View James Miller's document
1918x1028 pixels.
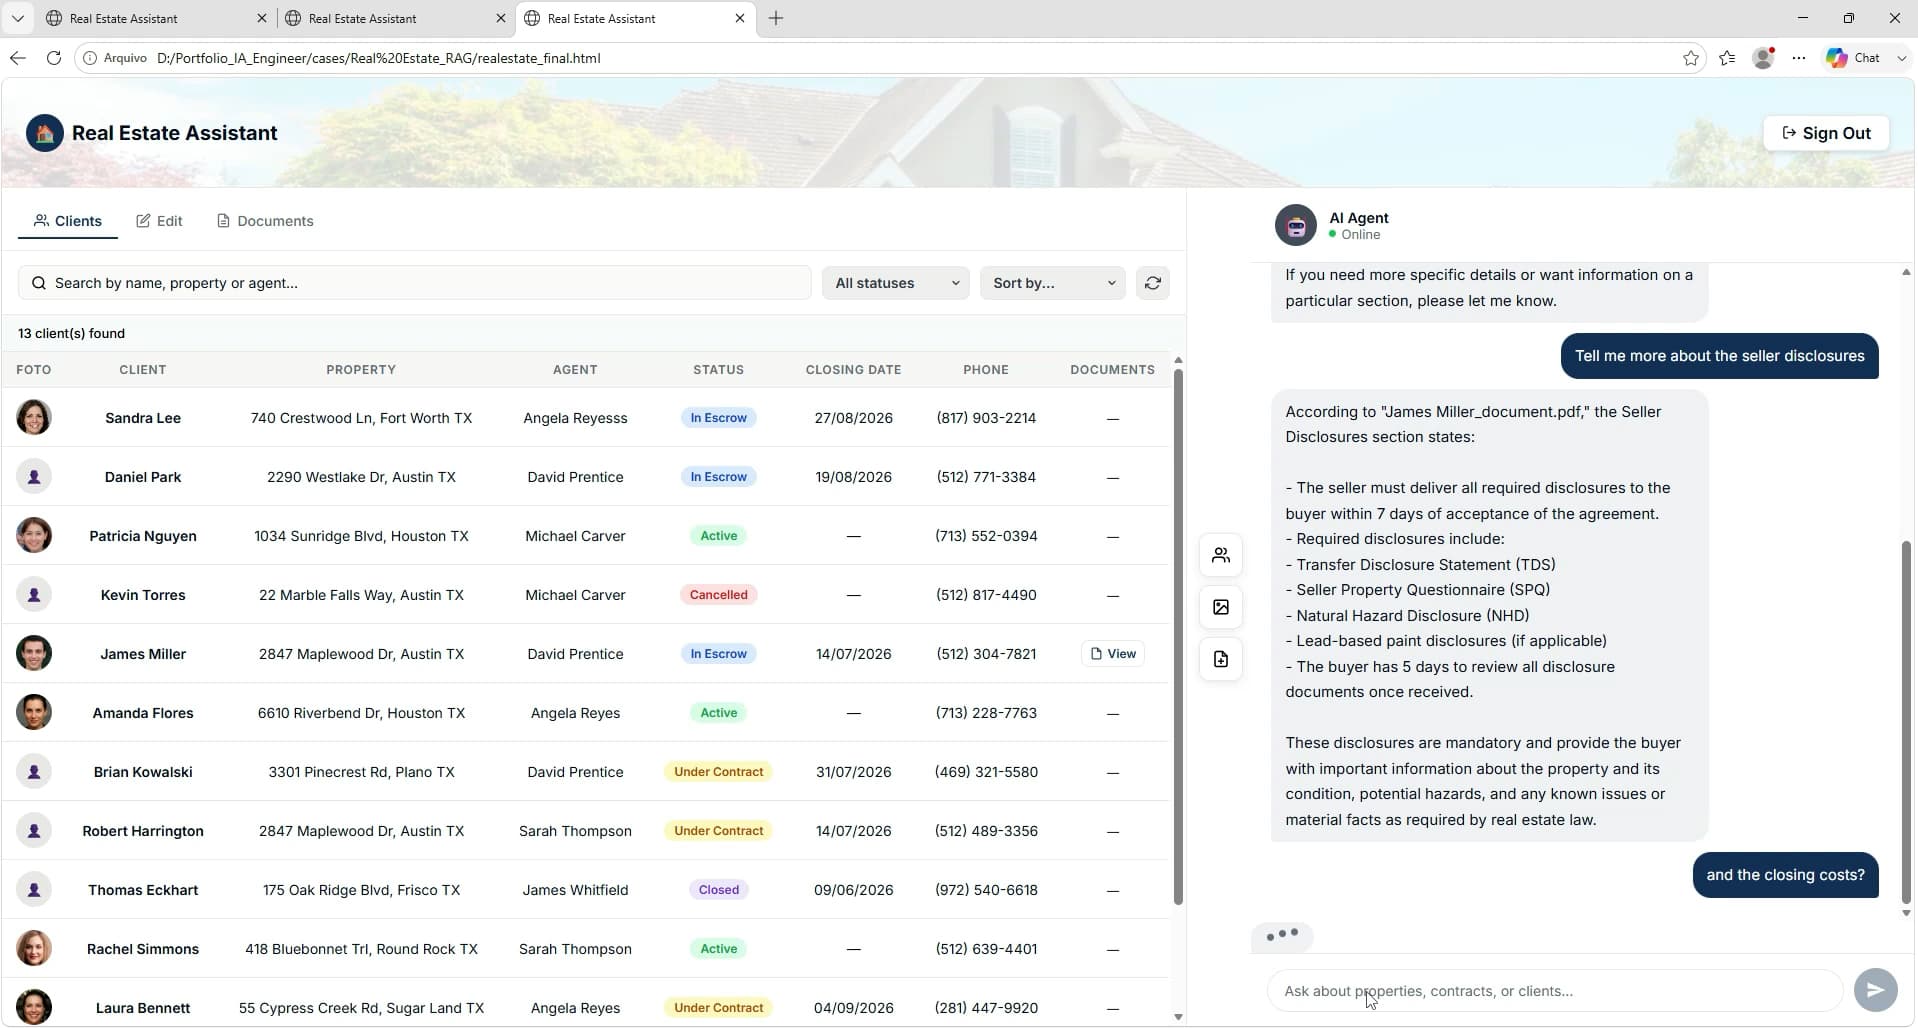(1112, 653)
